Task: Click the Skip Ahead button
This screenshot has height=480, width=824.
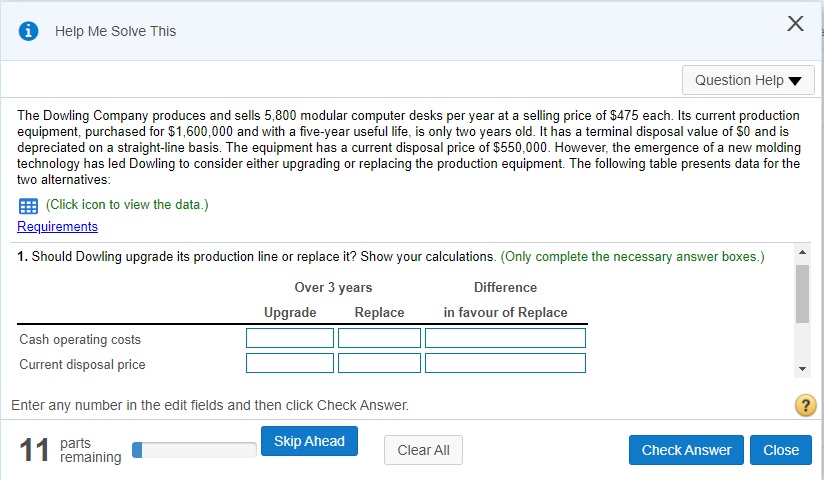Action: 310,441
